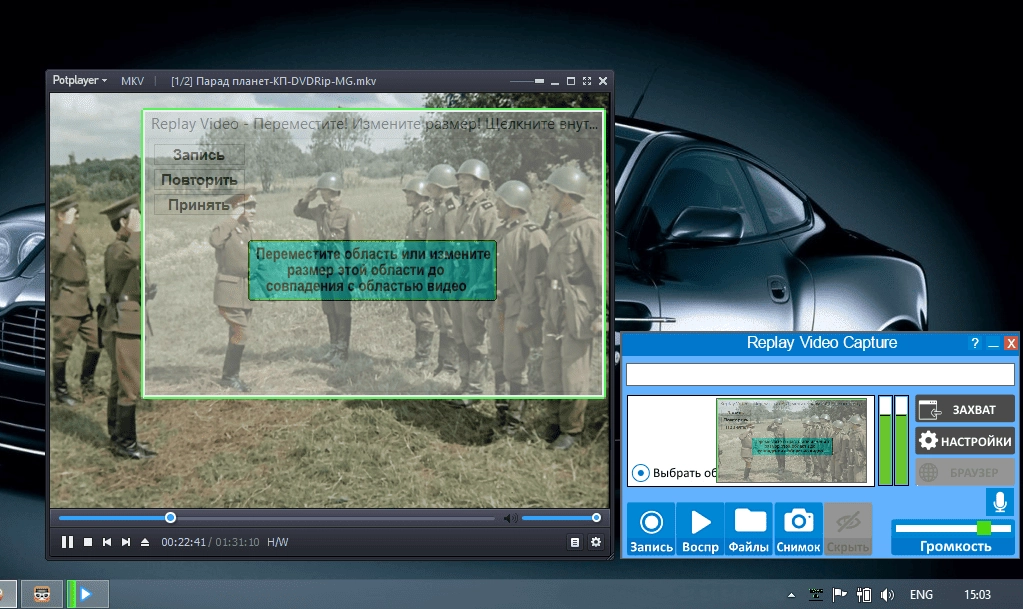Viewport: 1023px width, 609px height.
Task: Open the 15:03 taskbar clock
Action: tap(977, 595)
